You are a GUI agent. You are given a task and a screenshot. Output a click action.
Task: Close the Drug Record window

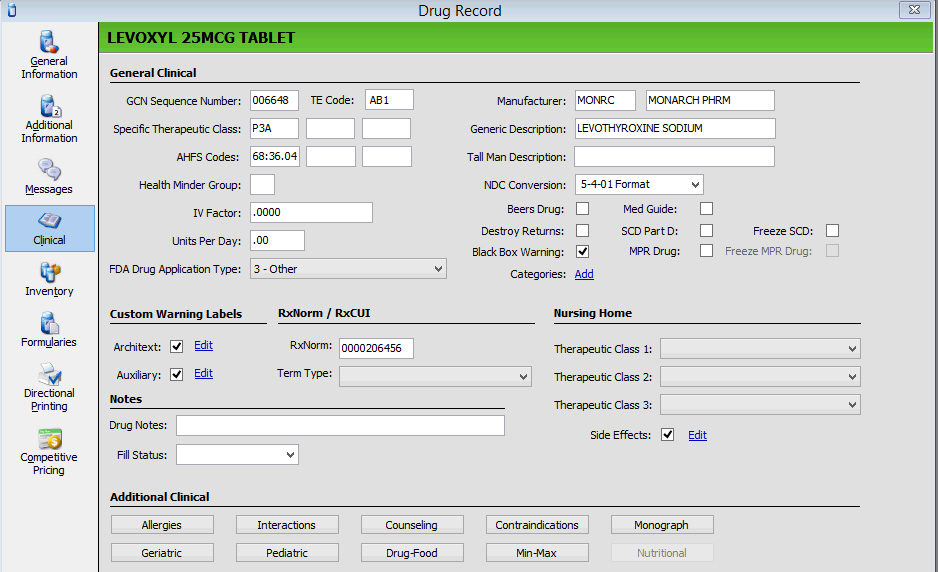914,10
